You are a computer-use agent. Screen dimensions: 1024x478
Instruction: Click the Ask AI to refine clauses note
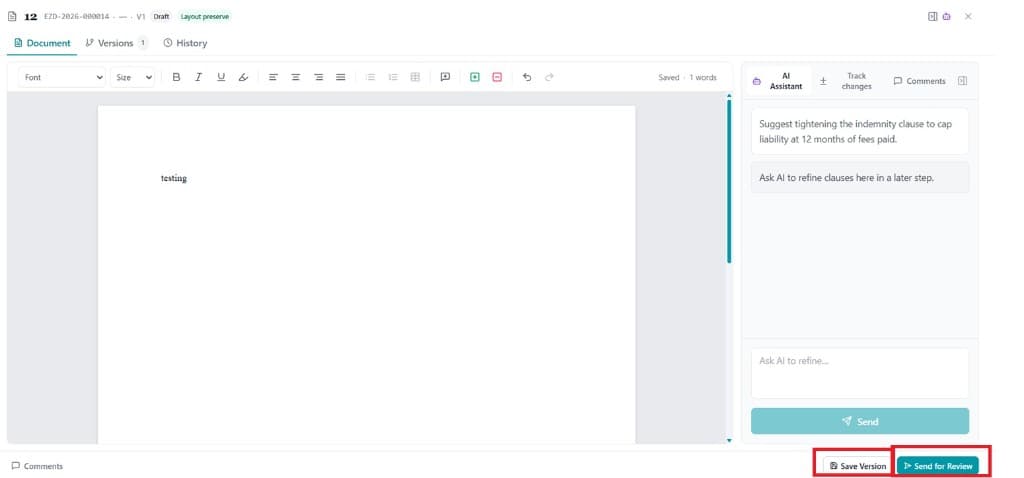tap(860, 178)
